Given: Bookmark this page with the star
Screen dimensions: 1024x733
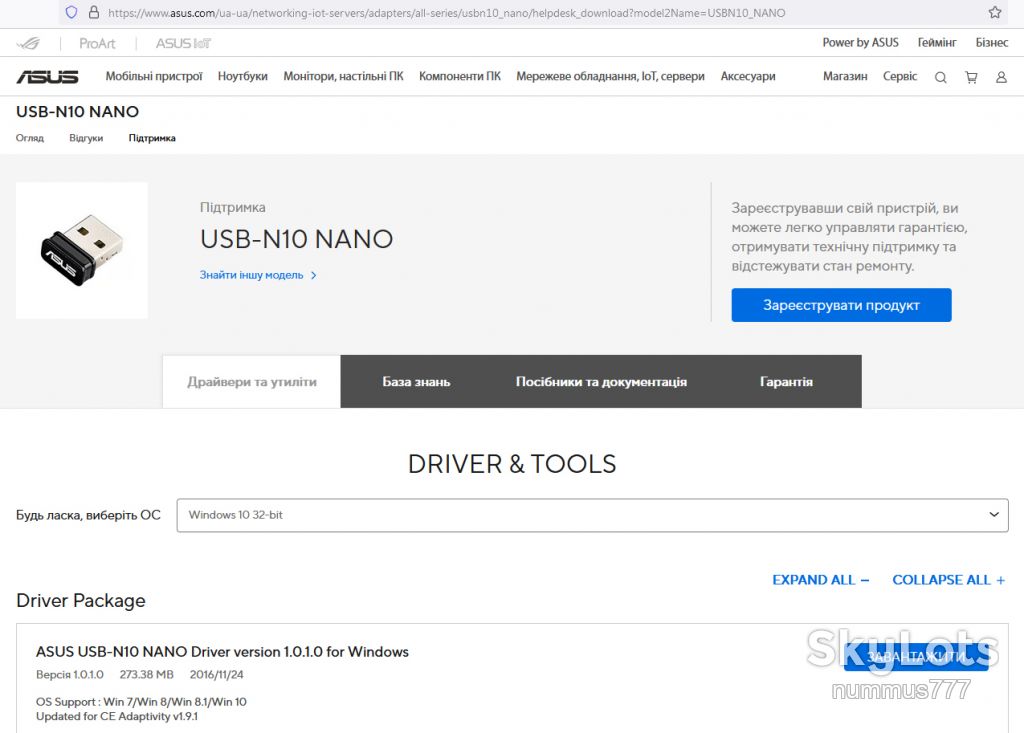Looking at the screenshot, I should point(995,12).
